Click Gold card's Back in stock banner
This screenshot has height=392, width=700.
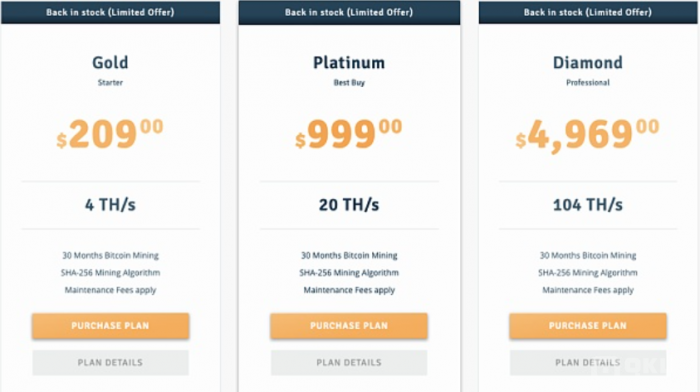click(x=110, y=12)
